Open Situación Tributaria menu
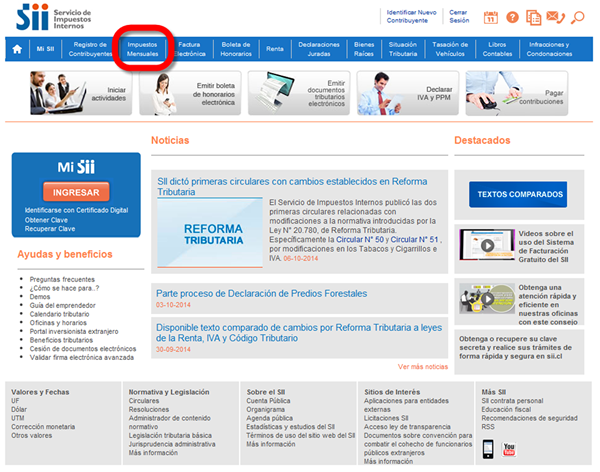The height and width of the screenshot is (472, 600). (403, 49)
